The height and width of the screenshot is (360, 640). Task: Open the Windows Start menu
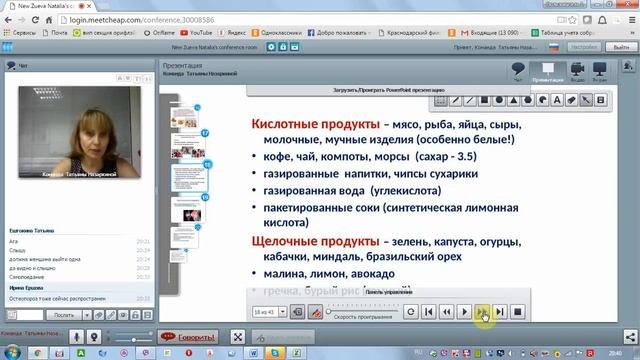[x=13, y=353]
